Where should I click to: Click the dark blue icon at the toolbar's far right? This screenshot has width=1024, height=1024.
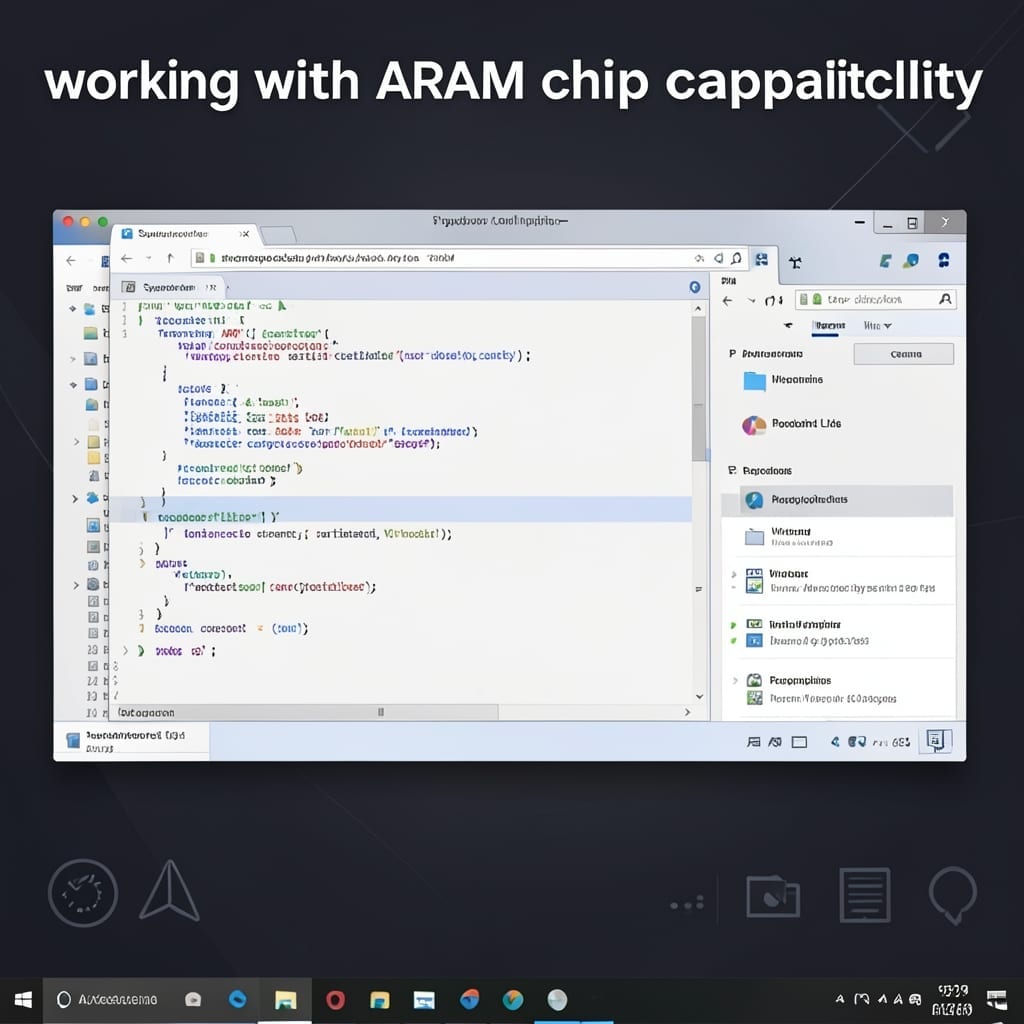(x=944, y=261)
